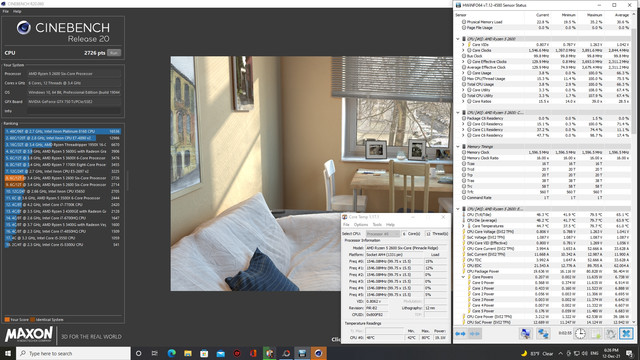640x360 pixels.
Task: Open the Select CPU dropdown in Core Temp
Action: (x=382, y=234)
